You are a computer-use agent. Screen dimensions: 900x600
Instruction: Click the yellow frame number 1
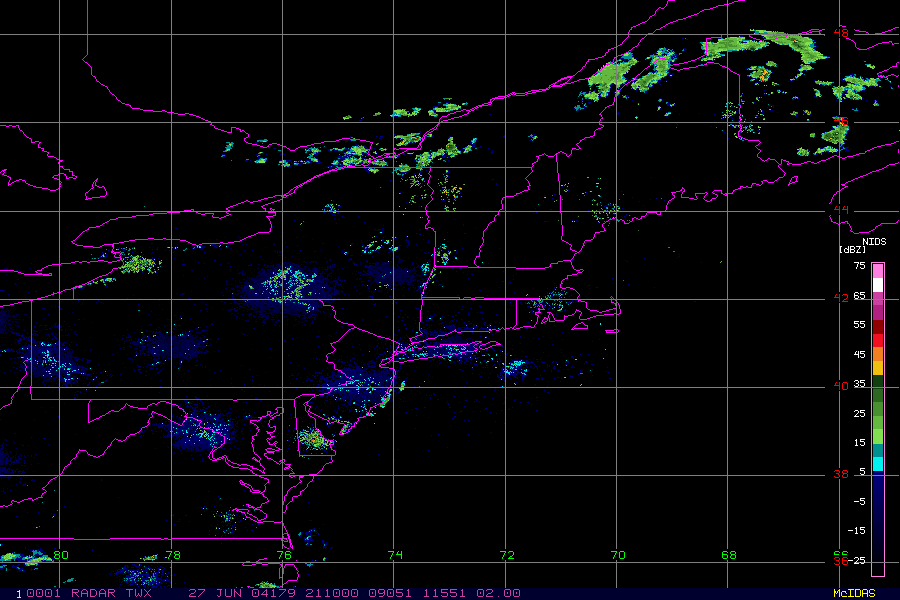pyautogui.click(x=19, y=594)
